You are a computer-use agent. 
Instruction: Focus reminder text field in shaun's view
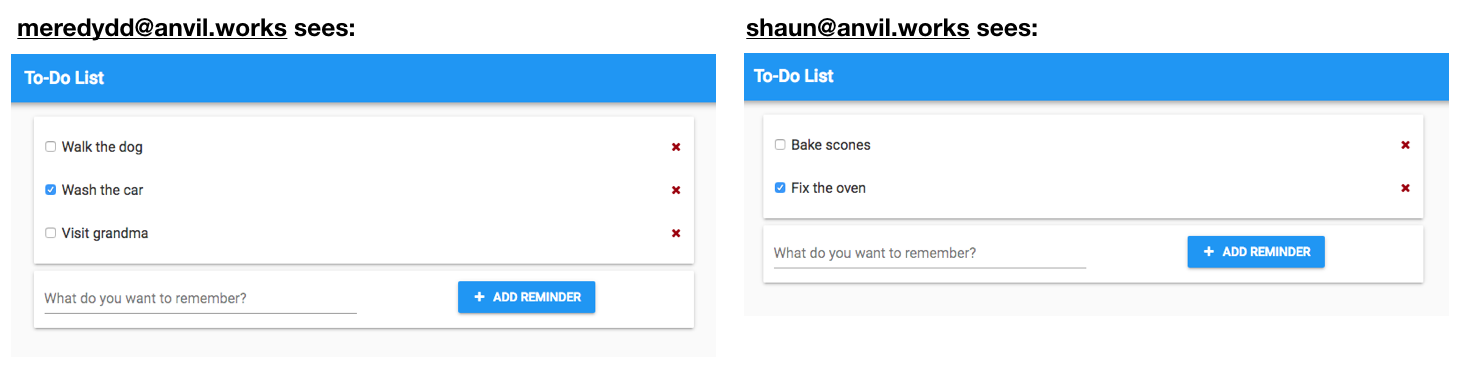(930, 253)
